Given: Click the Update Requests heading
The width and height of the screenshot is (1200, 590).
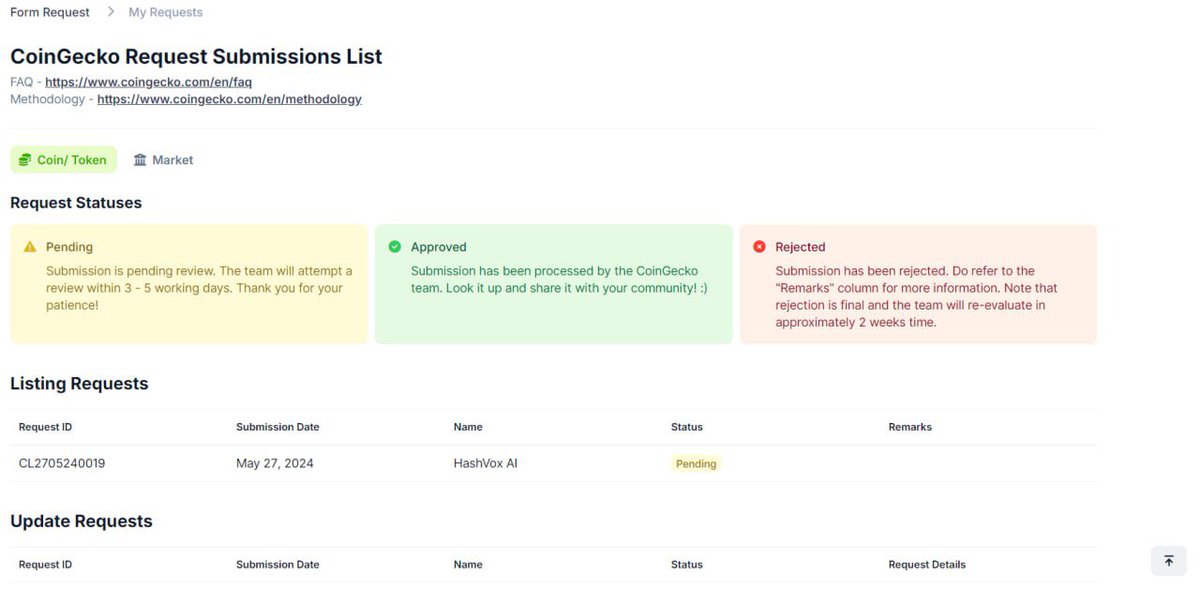Looking at the screenshot, I should pyautogui.click(x=81, y=521).
